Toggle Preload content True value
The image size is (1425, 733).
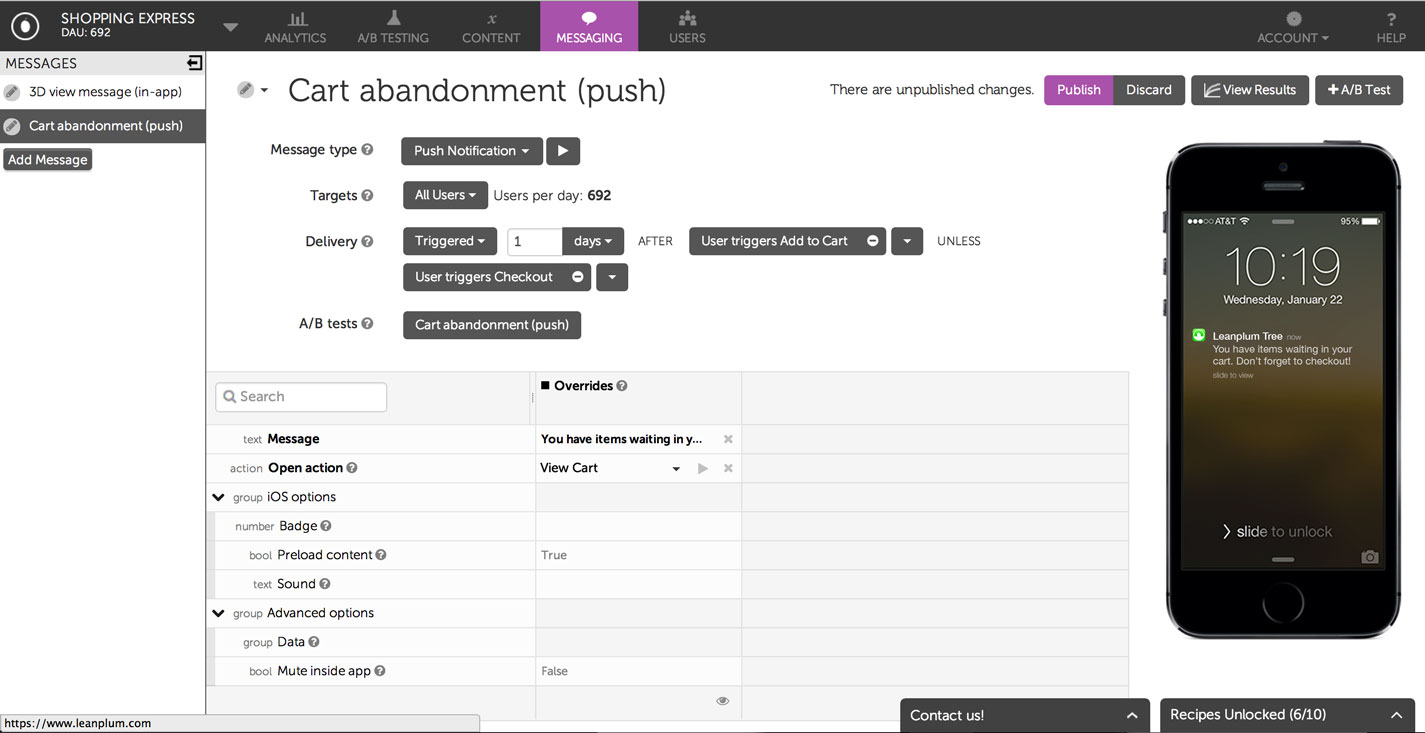[554, 555]
